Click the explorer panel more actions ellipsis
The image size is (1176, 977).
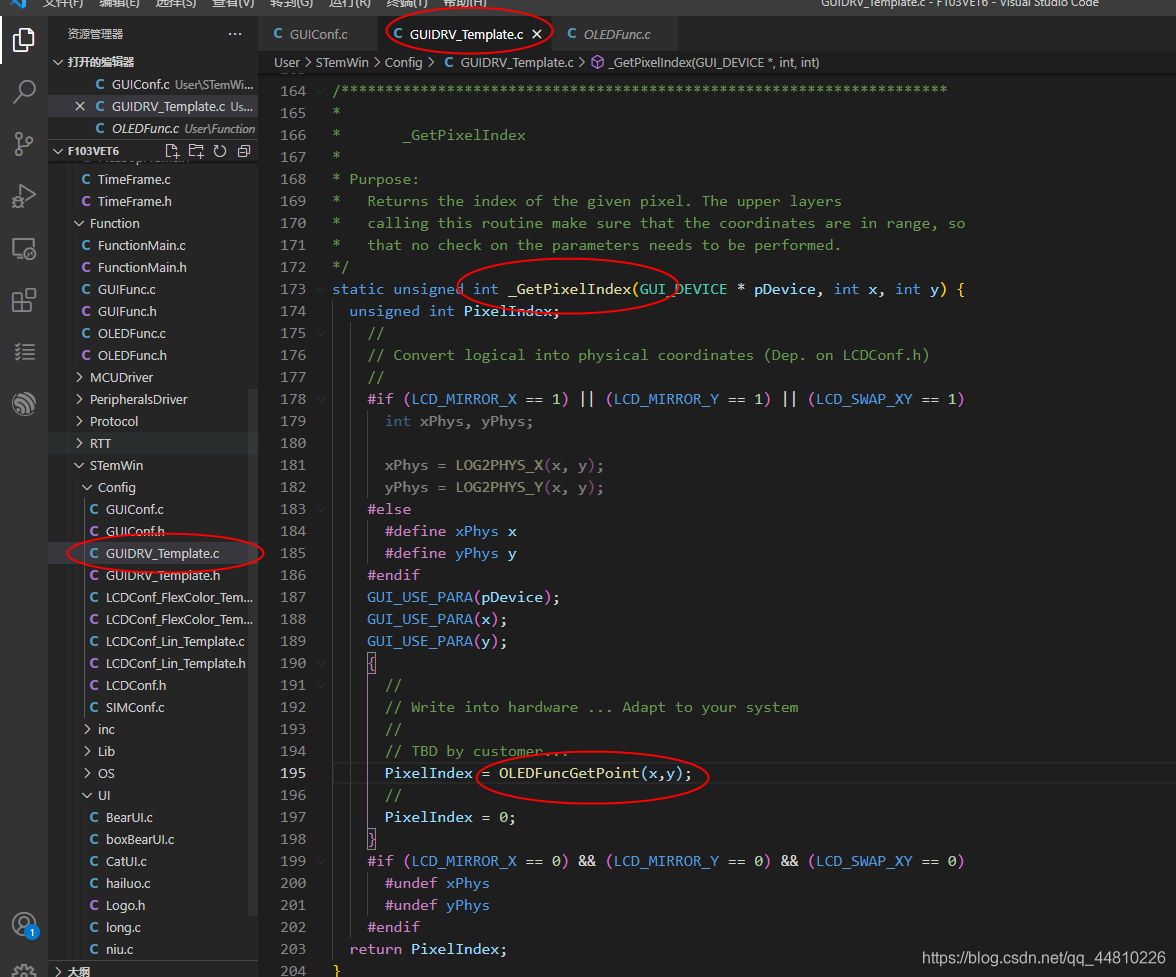click(x=235, y=34)
